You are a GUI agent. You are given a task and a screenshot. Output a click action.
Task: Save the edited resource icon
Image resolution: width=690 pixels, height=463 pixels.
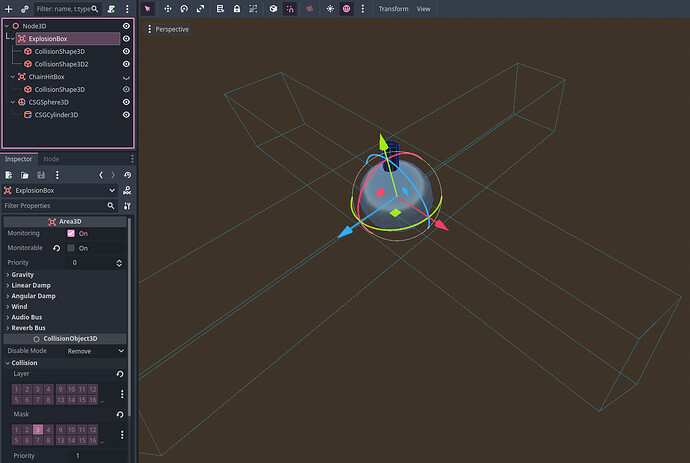click(x=41, y=175)
